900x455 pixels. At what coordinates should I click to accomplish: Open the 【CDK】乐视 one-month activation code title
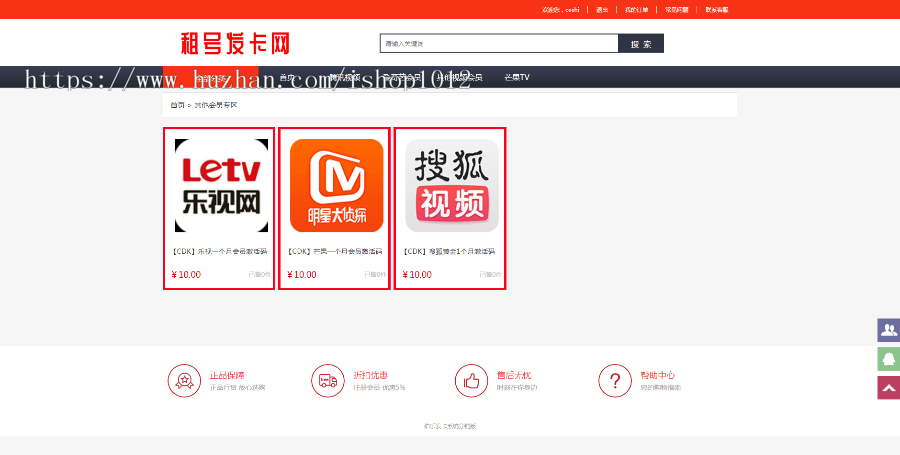219,251
